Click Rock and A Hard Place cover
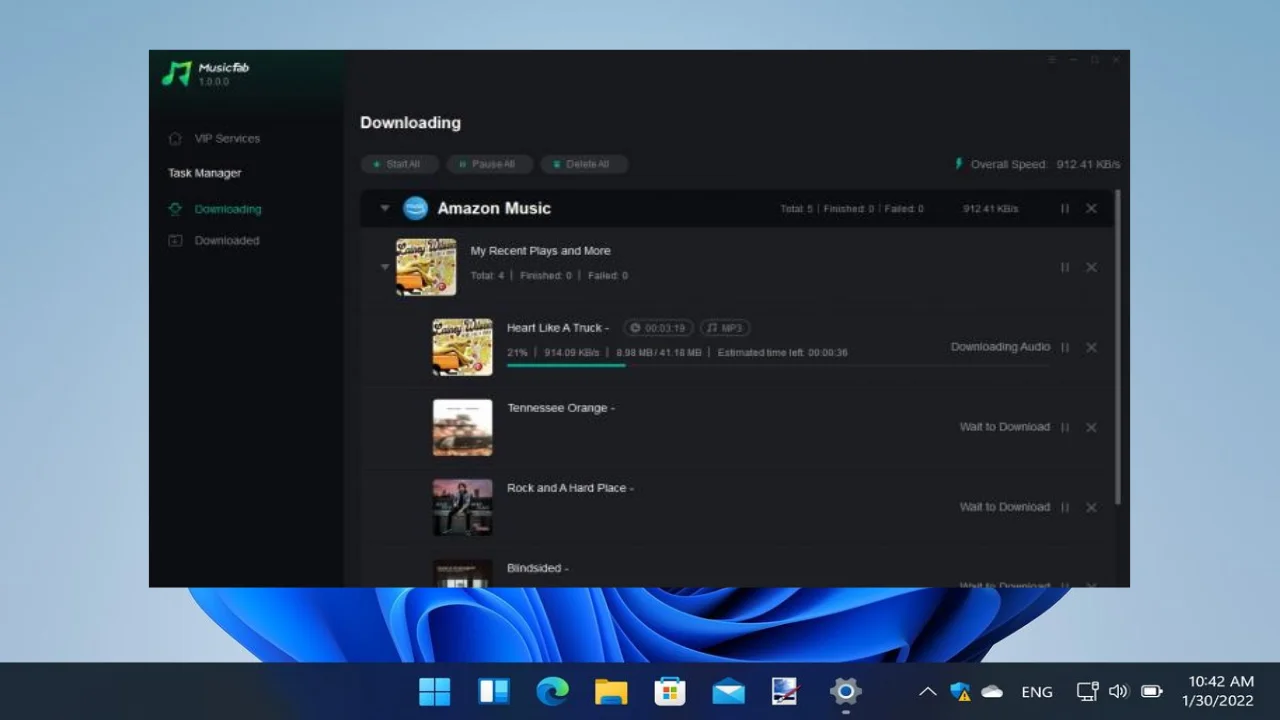Image resolution: width=1280 pixels, height=720 pixels. click(462, 507)
